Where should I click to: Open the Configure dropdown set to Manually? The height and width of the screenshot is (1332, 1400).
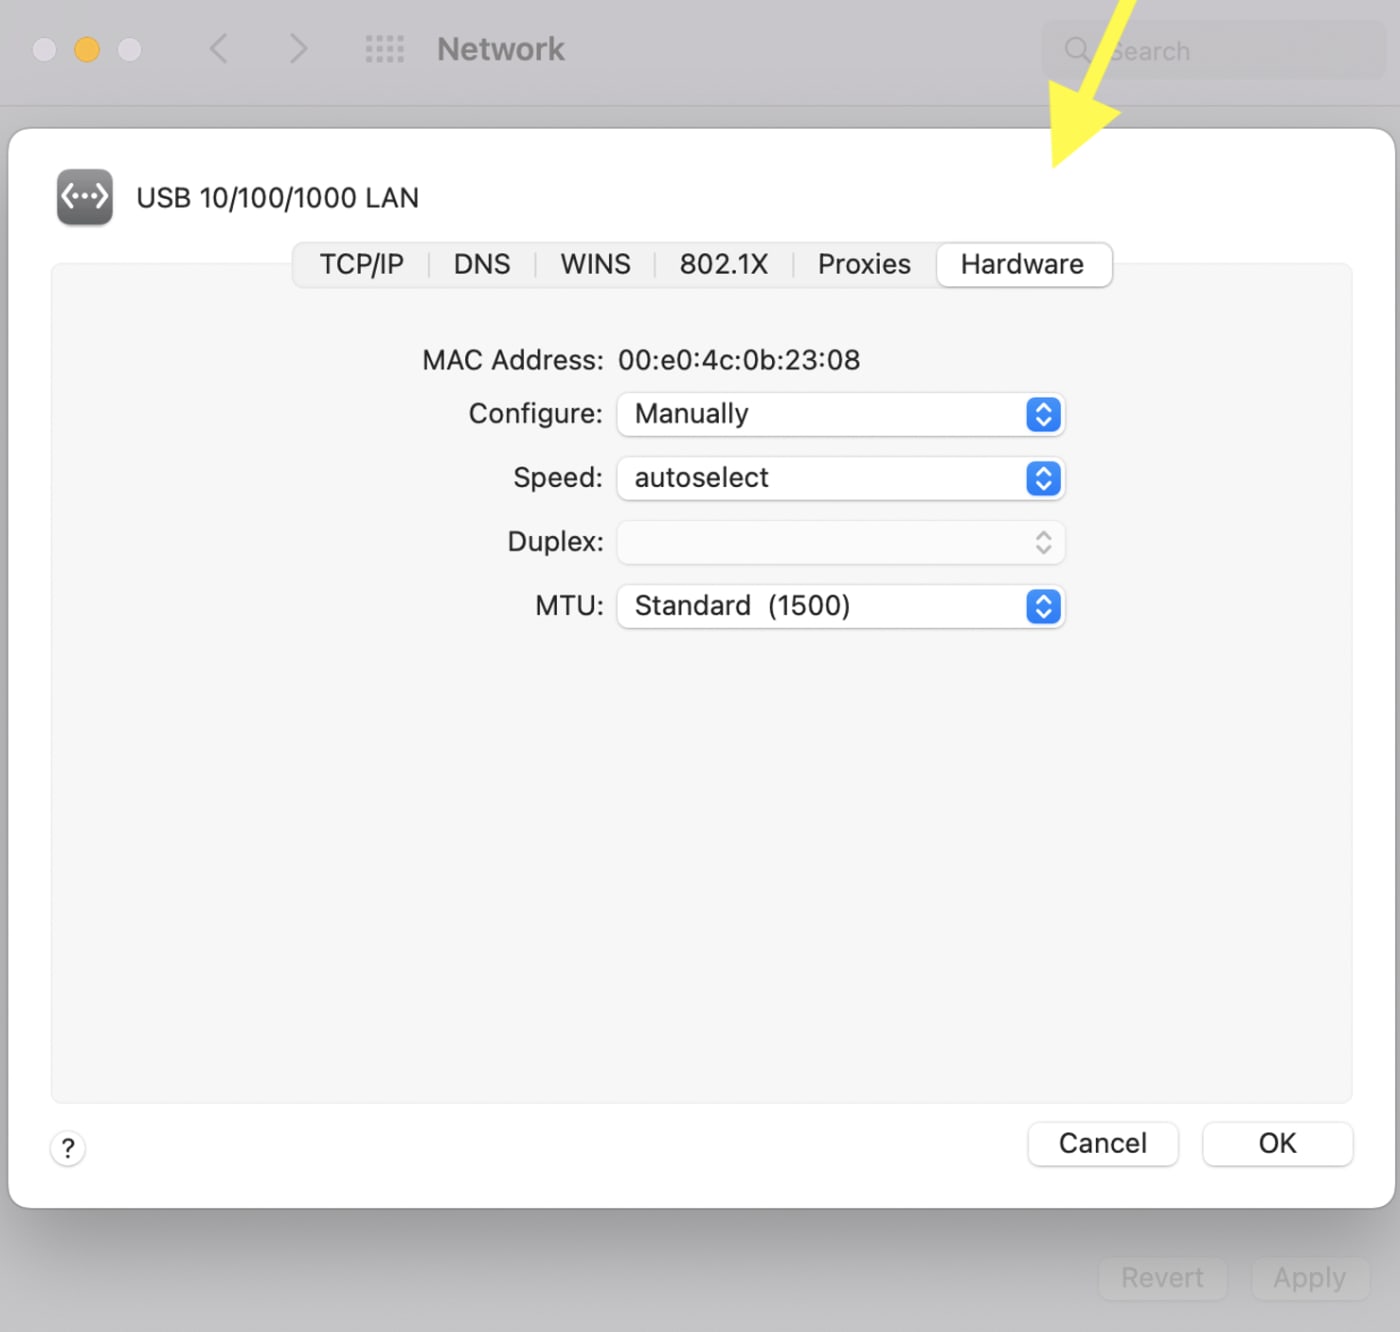[840, 414]
